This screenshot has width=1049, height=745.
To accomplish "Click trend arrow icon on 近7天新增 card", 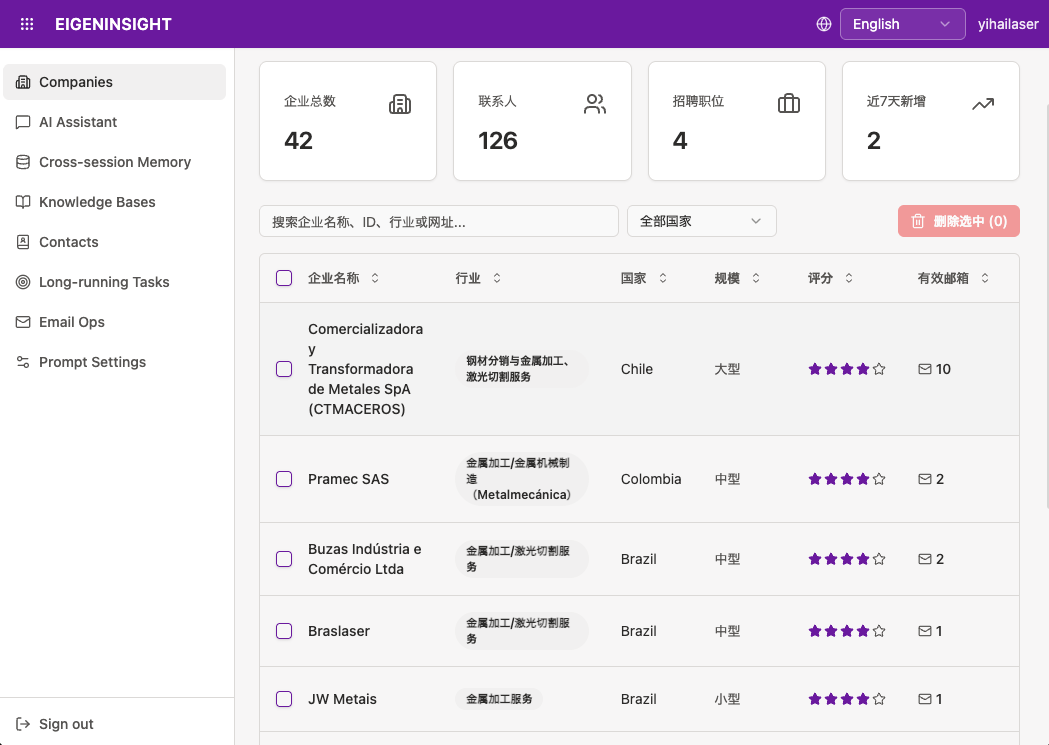I will click(983, 104).
